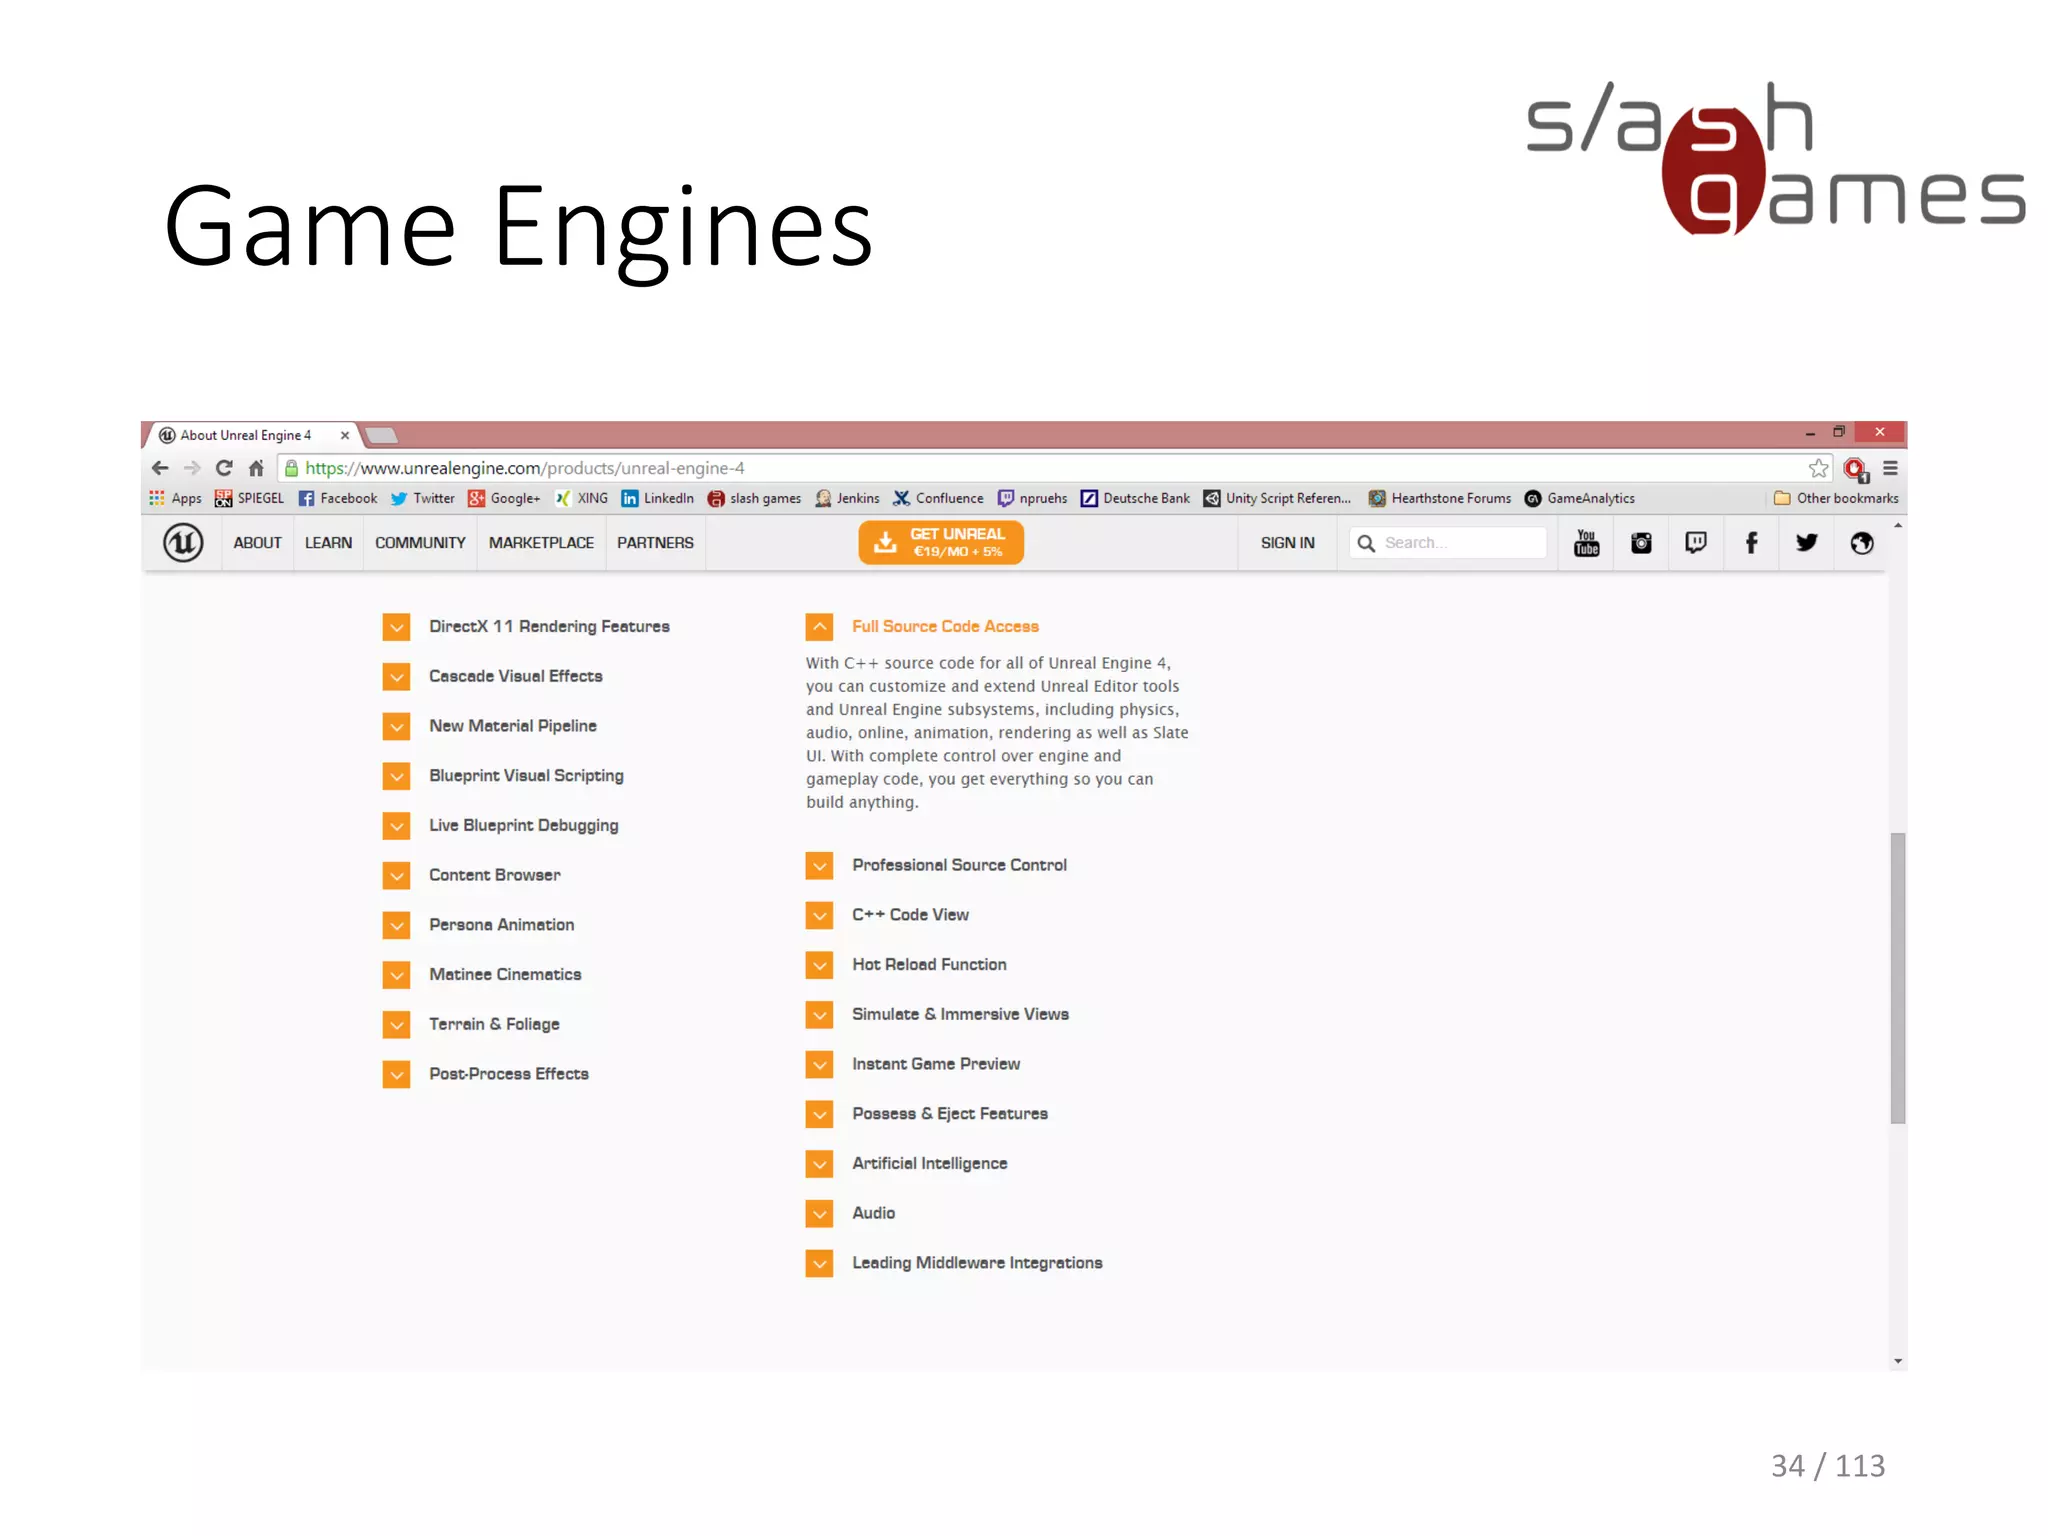This screenshot has height=1536, width=2048.
Task: Open the COMMUNITY menu item
Action: point(420,543)
